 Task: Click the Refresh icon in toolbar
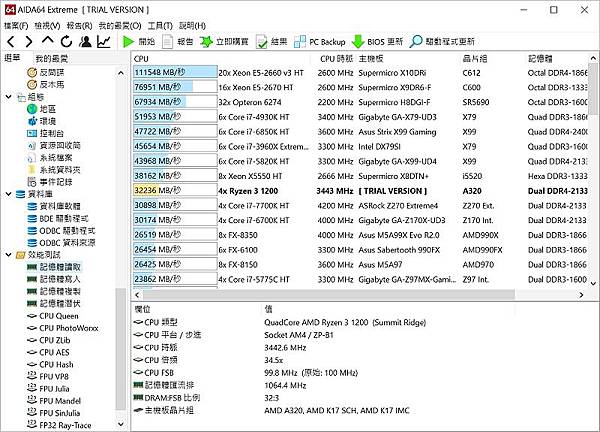[66, 41]
